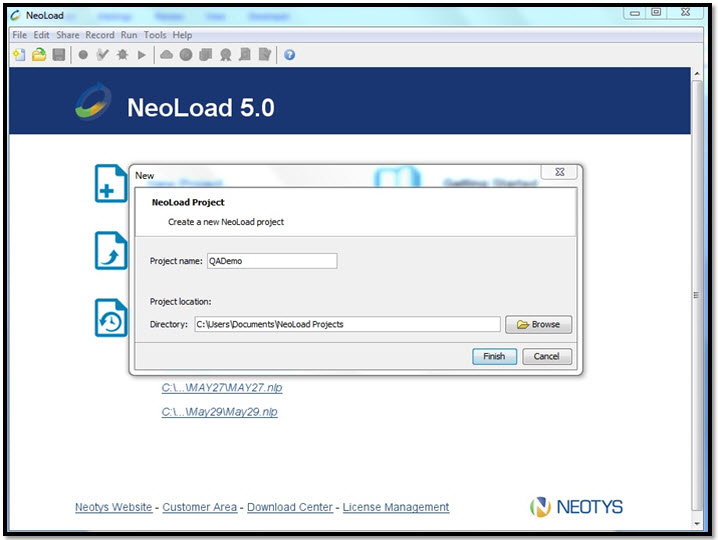The image size is (718, 540).
Task: Click the Start Recording round toolbar icon
Action: pos(83,55)
